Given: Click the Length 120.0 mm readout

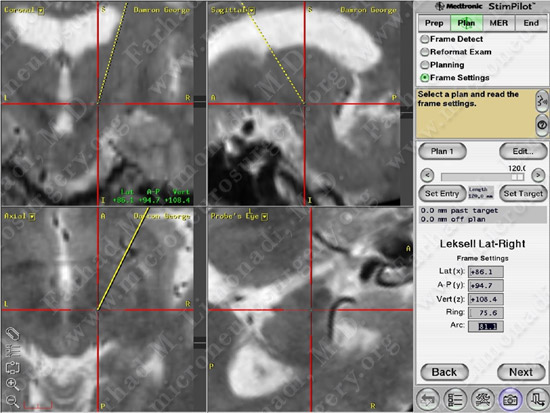Looking at the screenshot, I should [481, 193].
